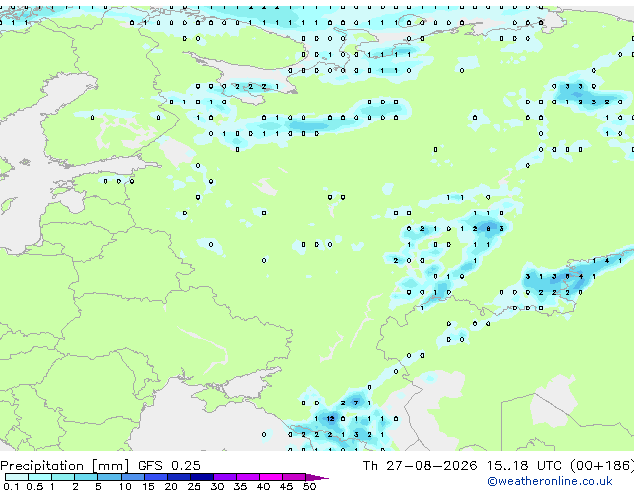Click the '12' precipitation value on the map
Image resolution: width=634 pixels, height=490 pixels.
[x=330, y=418]
